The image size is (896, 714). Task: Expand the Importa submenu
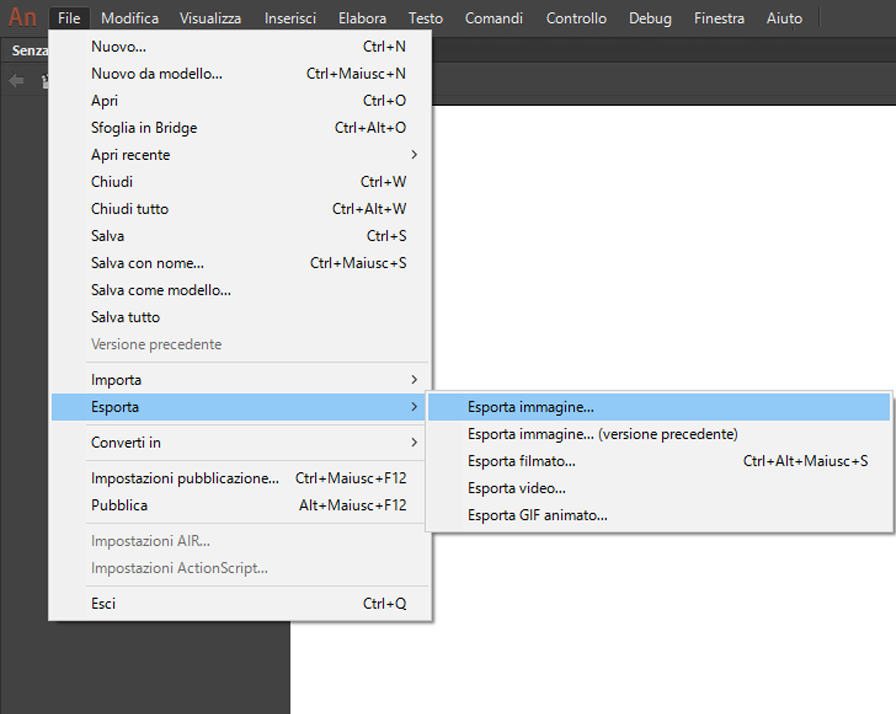[x=116, y=379]
